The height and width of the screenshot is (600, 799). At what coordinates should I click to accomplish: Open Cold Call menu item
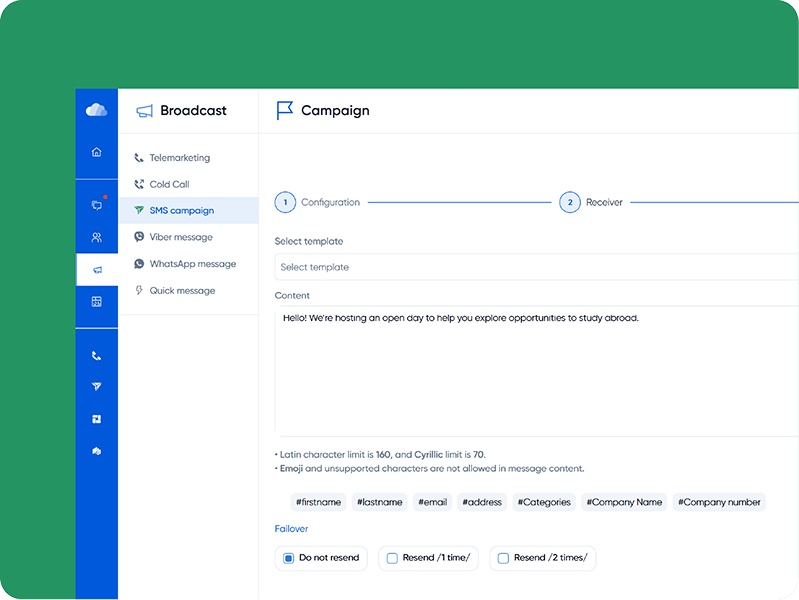click(189, 184)
